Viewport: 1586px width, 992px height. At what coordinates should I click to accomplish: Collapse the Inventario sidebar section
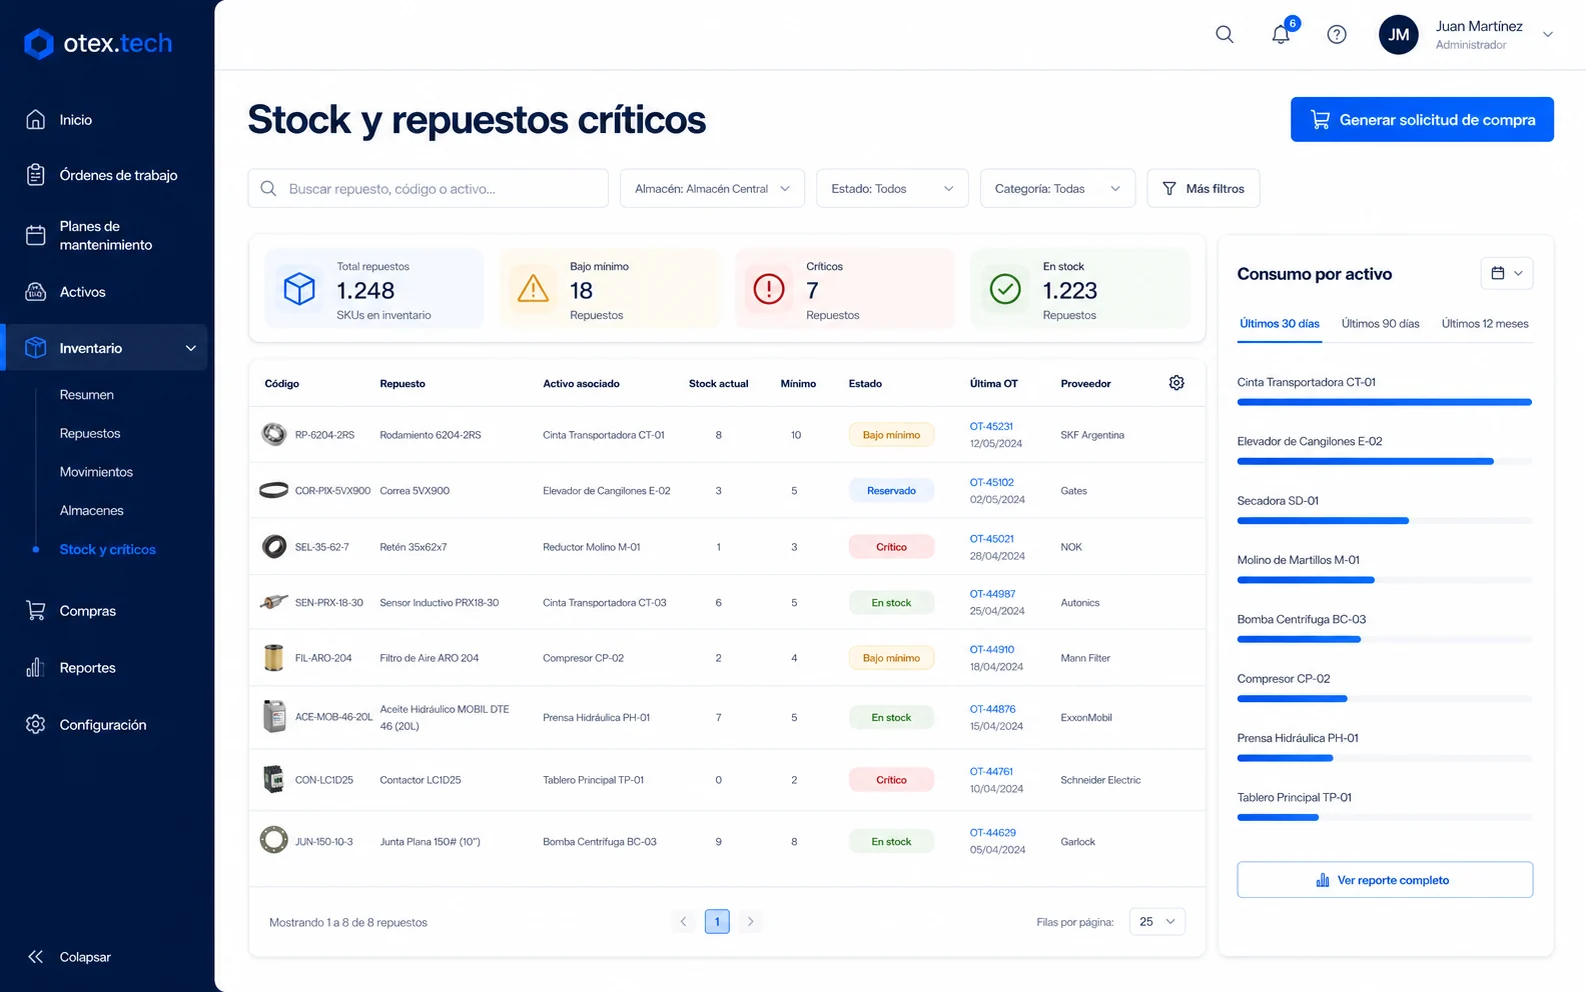[191, 348]
